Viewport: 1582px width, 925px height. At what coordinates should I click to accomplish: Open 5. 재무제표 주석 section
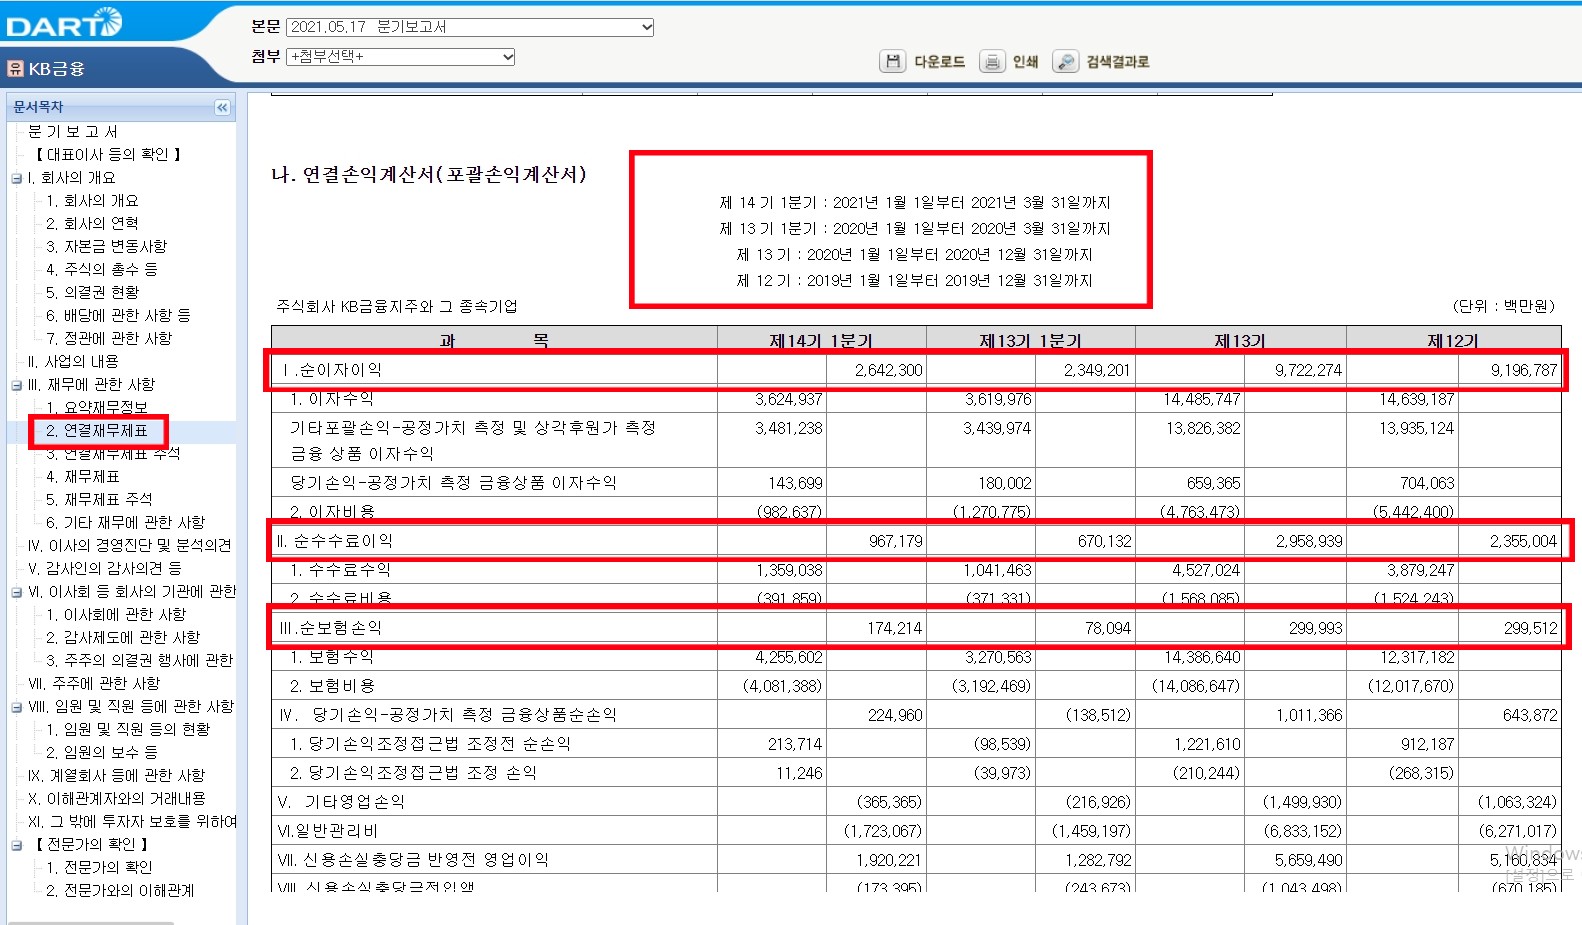99,499
